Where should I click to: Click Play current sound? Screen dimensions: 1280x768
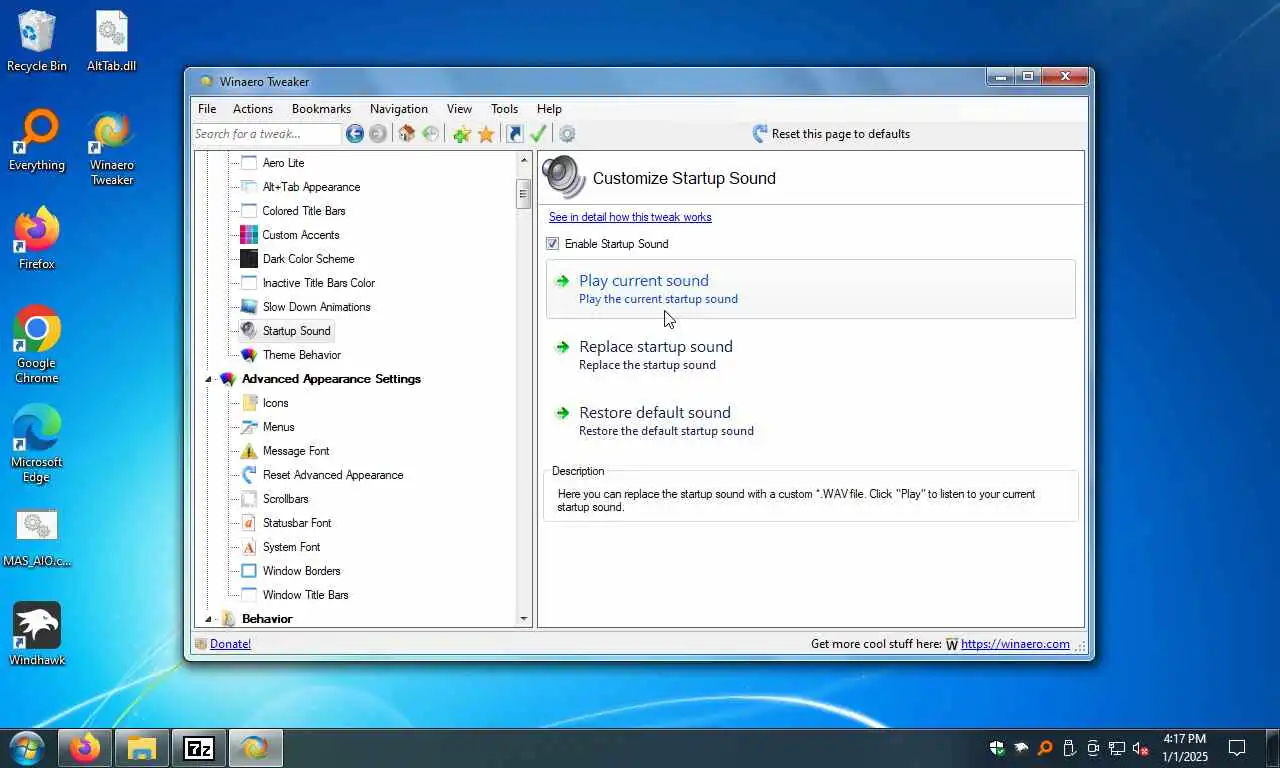point(811,289)
